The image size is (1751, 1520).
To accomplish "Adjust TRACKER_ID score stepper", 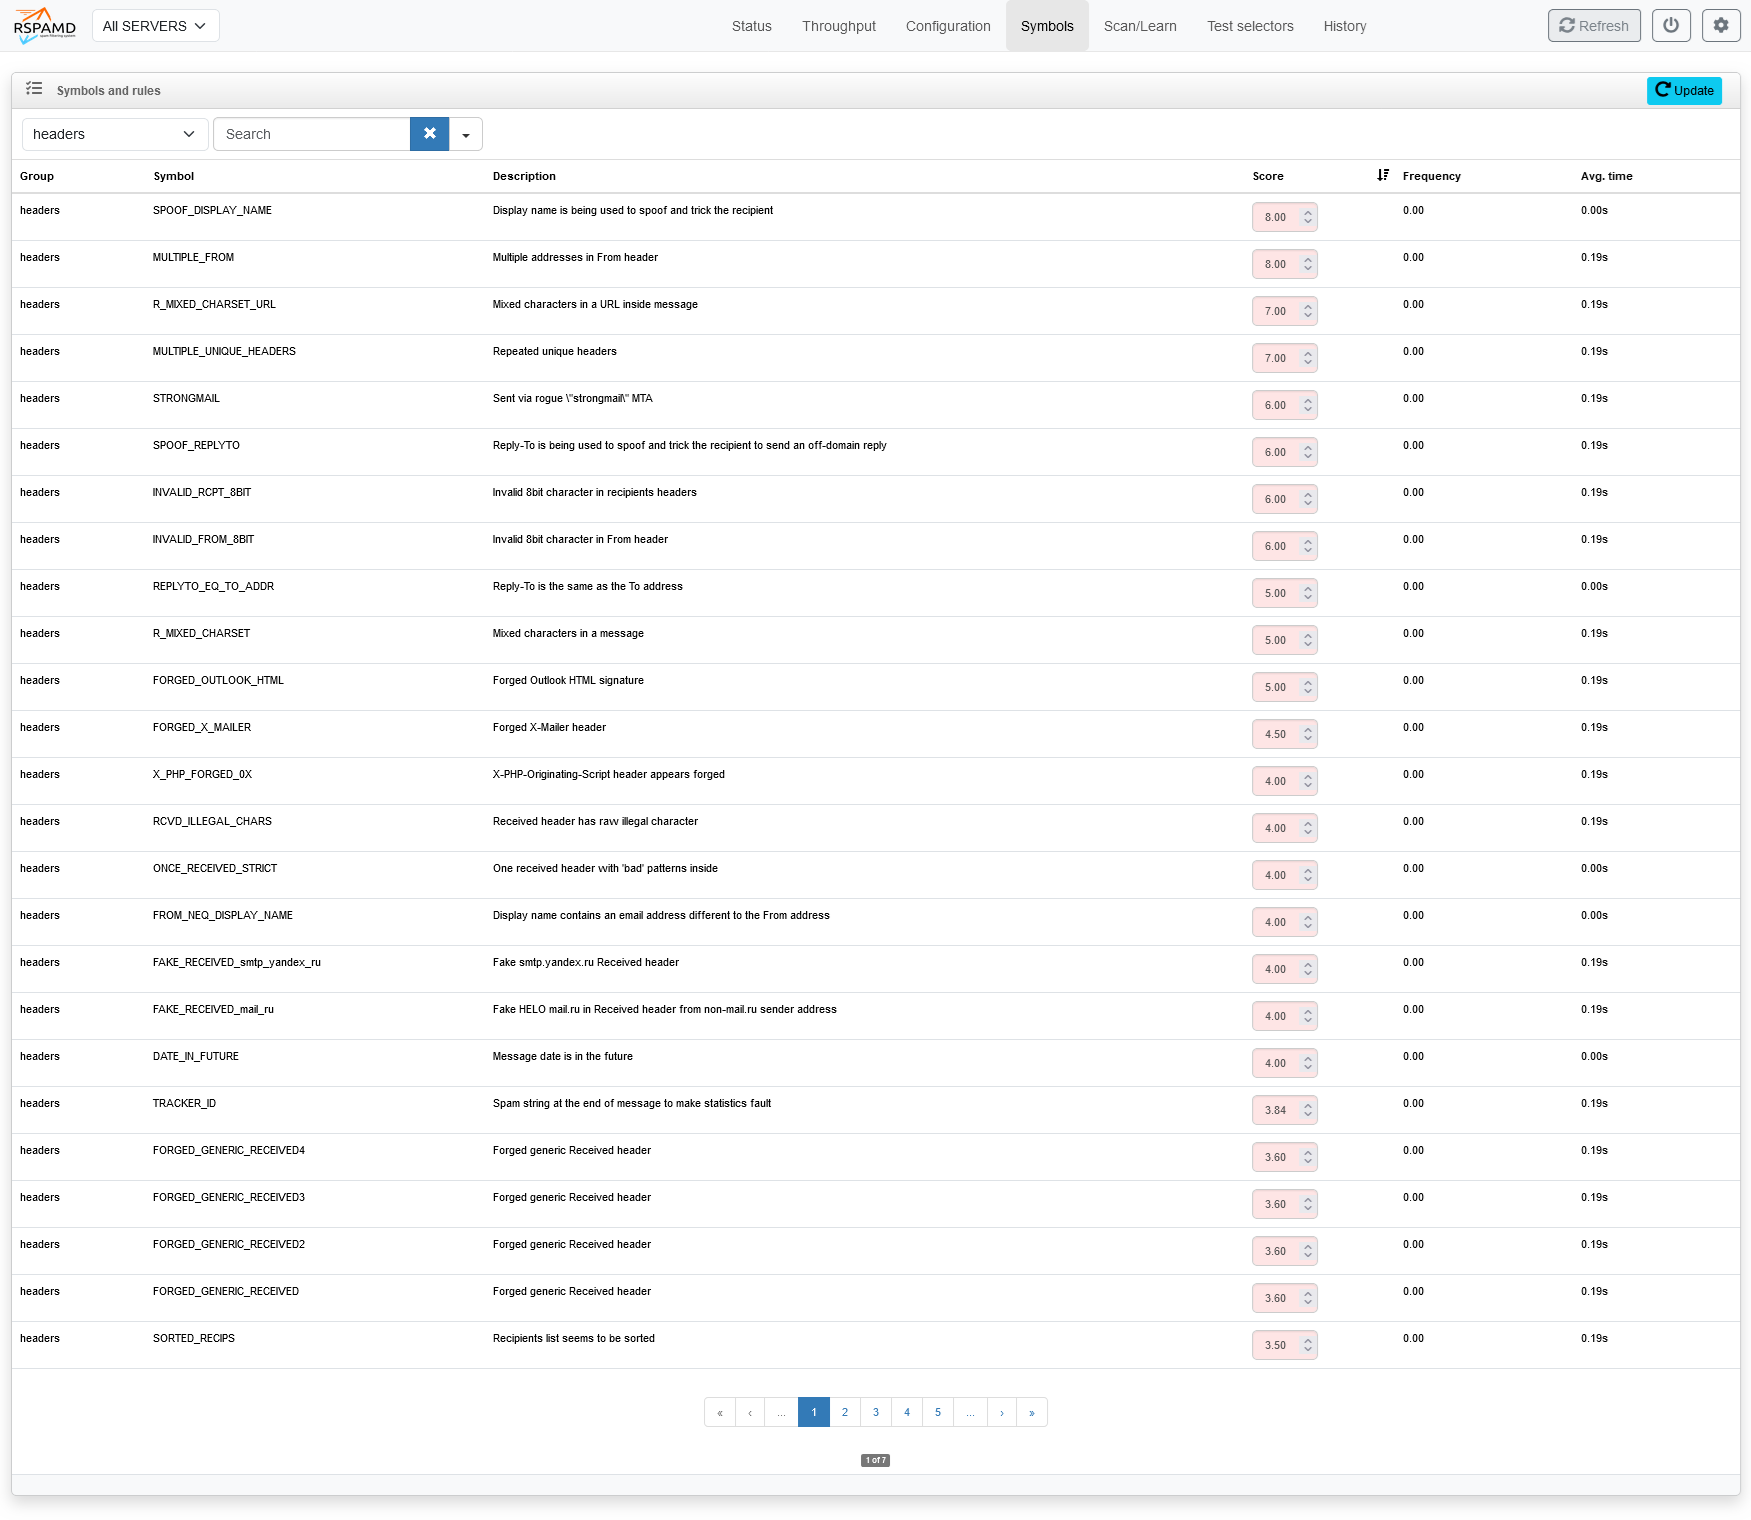I will click(x=1307, y=1110).
